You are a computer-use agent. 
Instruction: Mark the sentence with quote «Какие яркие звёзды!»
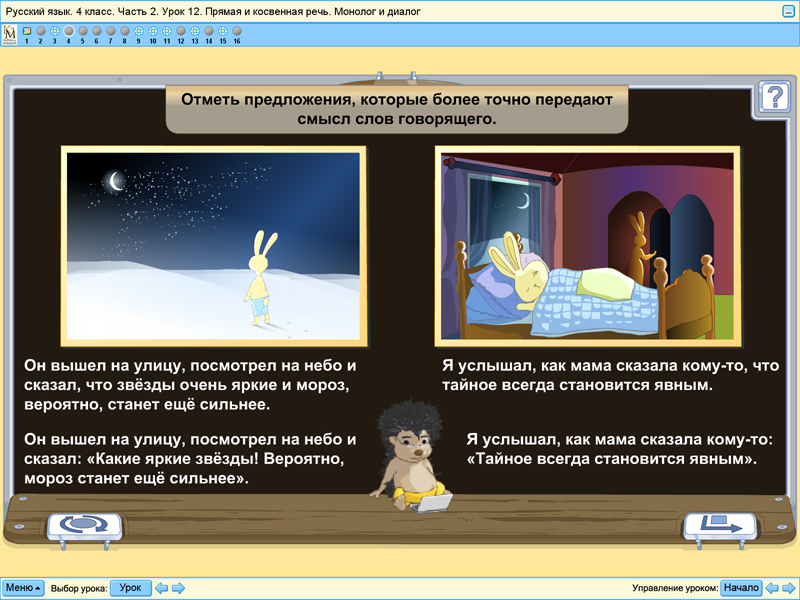pyautogui.click(x=190, y=459)
